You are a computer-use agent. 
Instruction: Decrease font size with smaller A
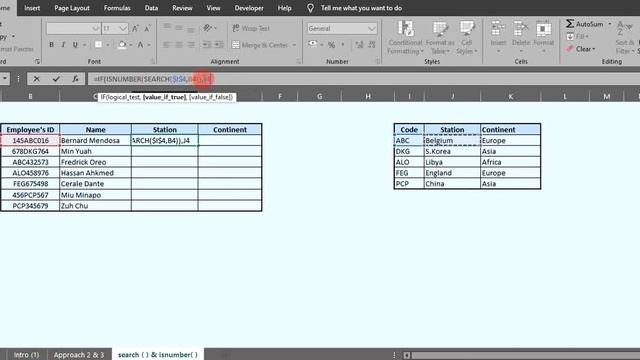147,28
